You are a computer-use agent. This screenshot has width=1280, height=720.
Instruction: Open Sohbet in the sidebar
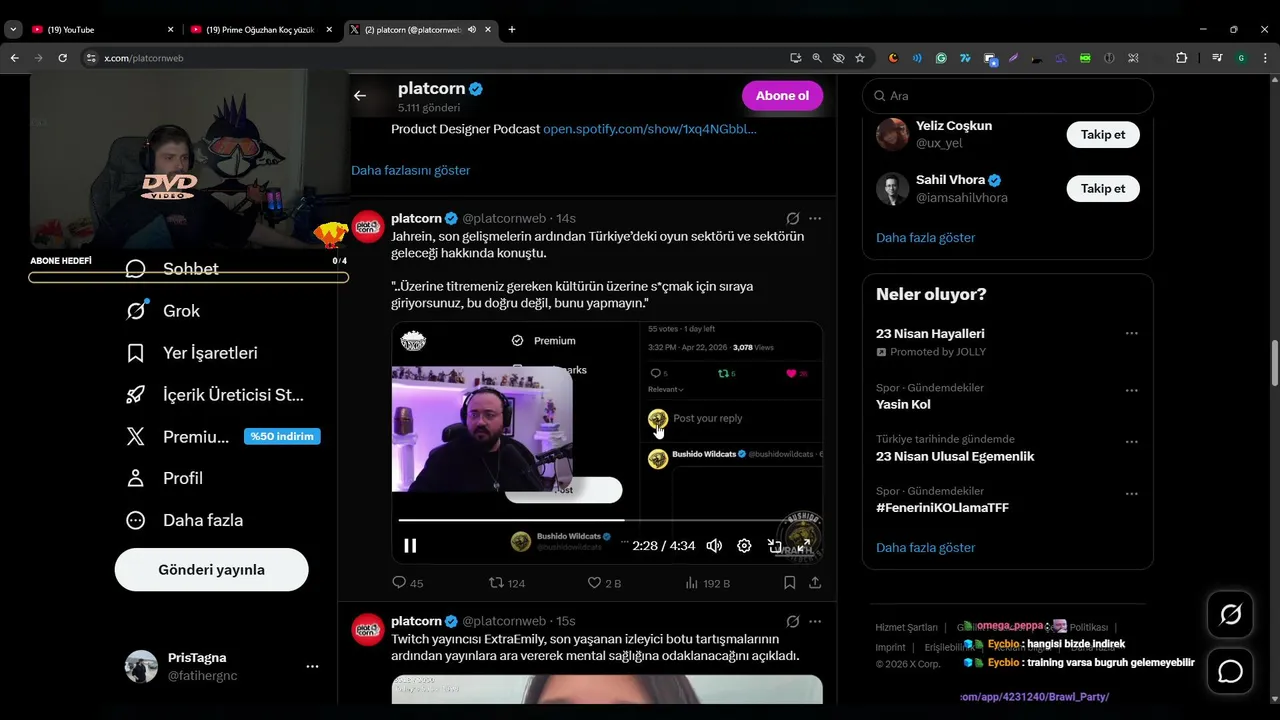pyautogui.click(x=173, y=269)
